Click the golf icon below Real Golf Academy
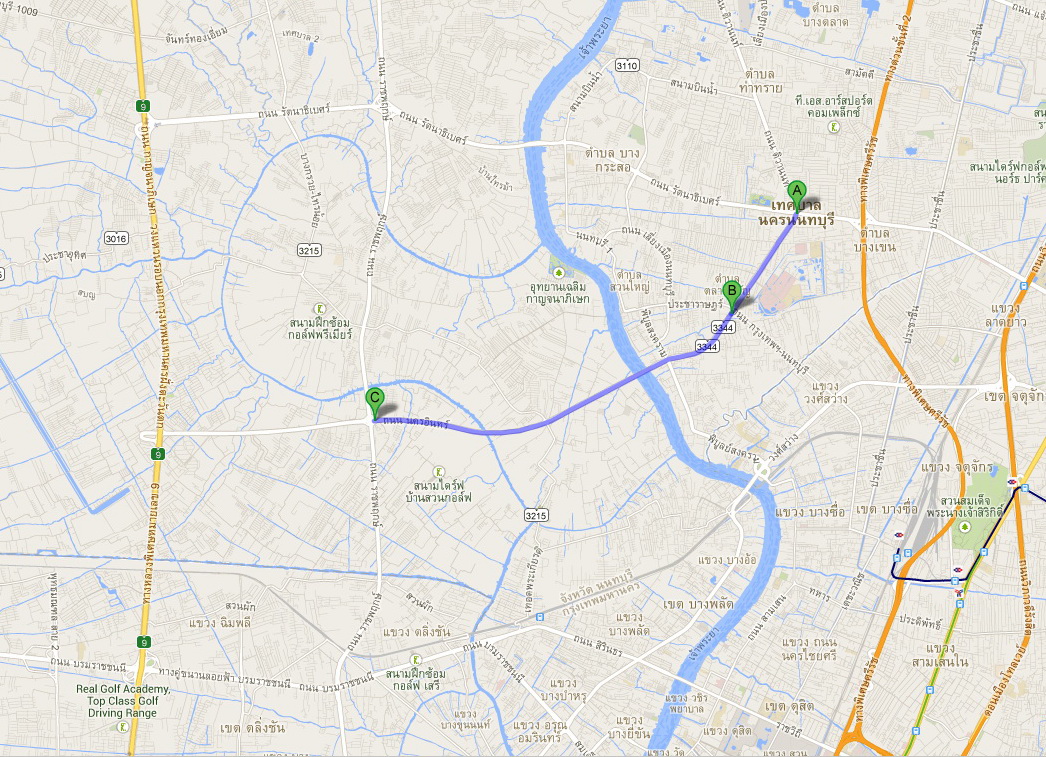This screenshot has width=1046, height=757. [x=122, y=726]
